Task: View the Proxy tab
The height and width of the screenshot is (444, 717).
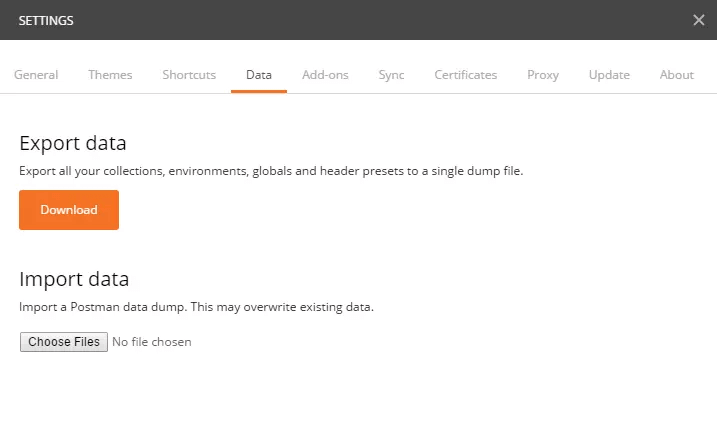Action: 543,75
